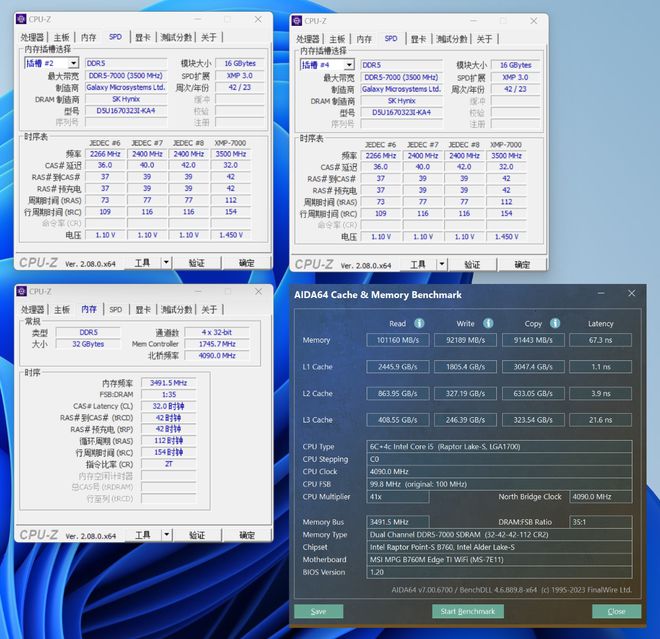This screenshot has width=660, height=639.
Task: Expand 工具 dropdown arrow in slot #4 window
Action: [442, 265]
